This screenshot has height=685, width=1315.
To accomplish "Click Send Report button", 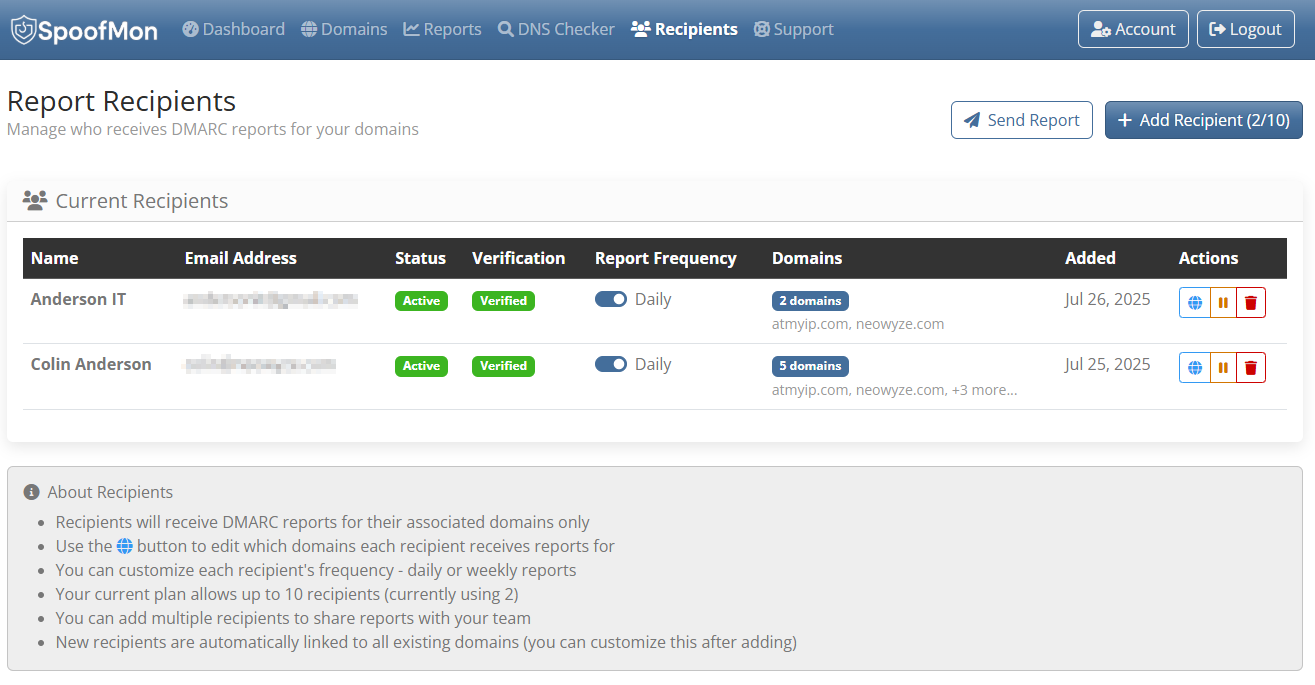I will coord(1022,120).
